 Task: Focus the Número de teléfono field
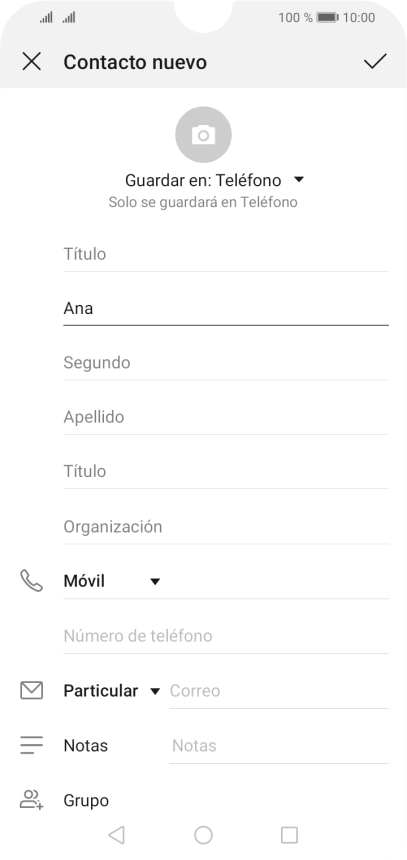[x=226, y=636]
